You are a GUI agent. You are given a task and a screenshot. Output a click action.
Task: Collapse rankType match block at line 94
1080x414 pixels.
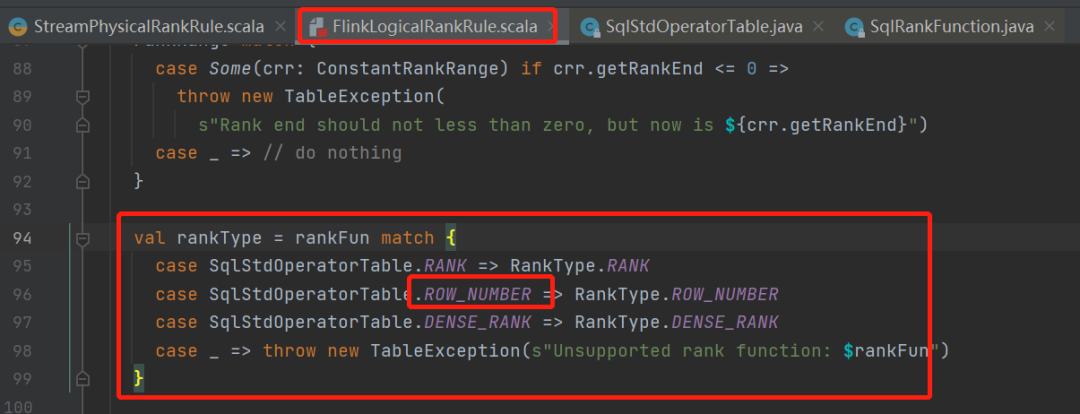click(x=83, y=238)
